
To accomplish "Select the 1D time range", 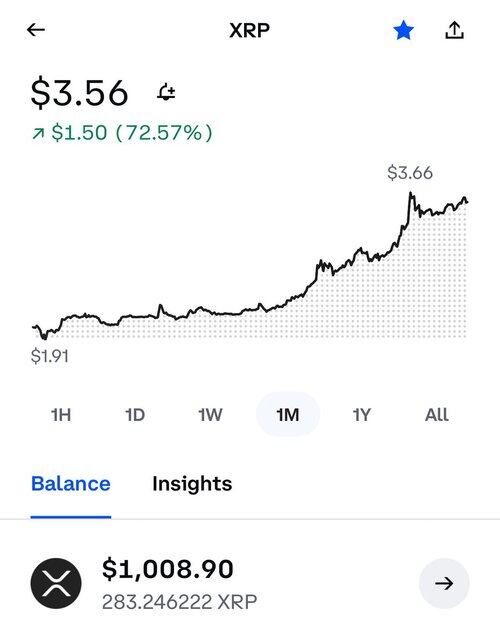I will tap(135, 415).
